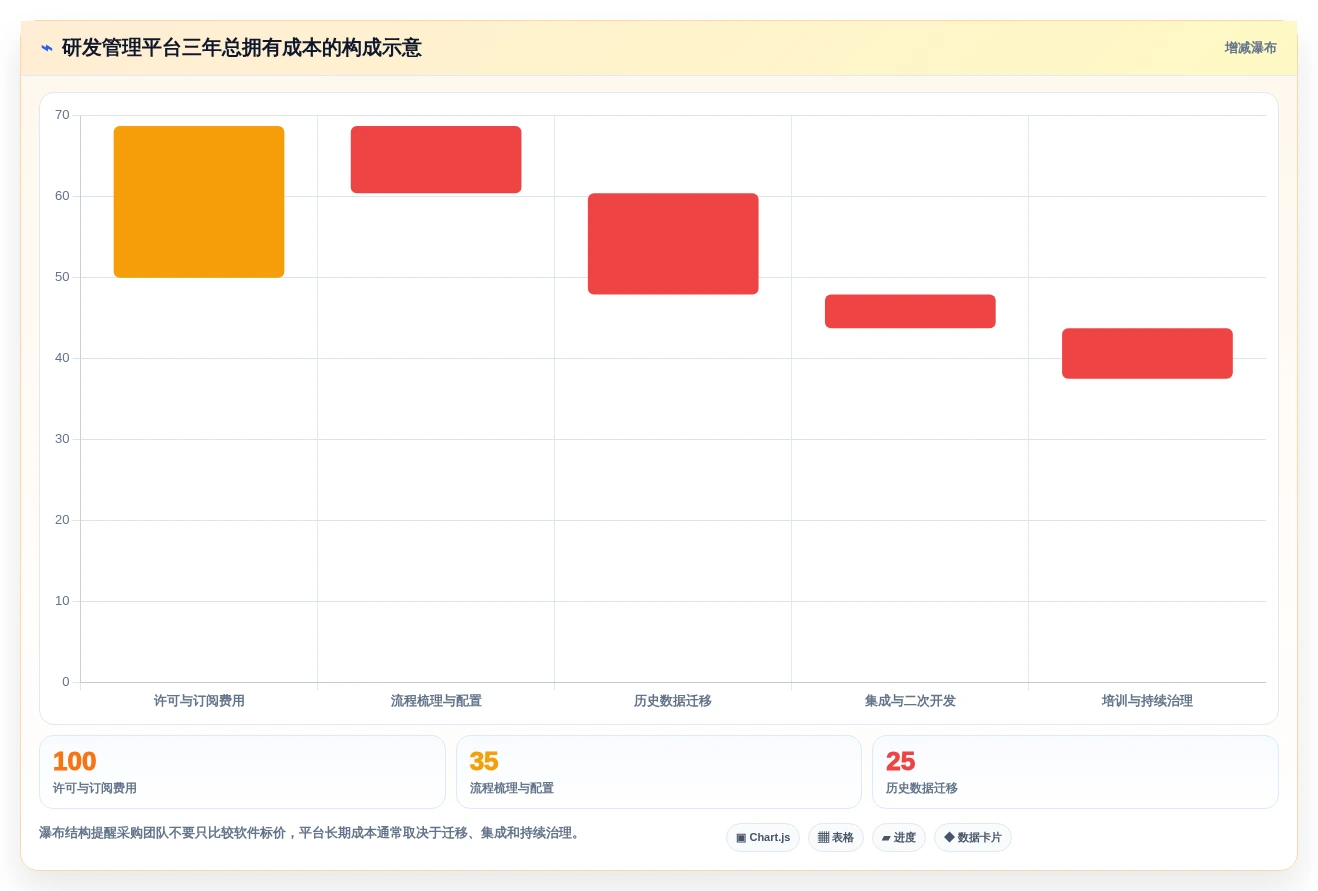Image resolution: width=1318 pixels, height=891 pixels.
Task: Click the y-axis value 60
Action: (62, 196)
